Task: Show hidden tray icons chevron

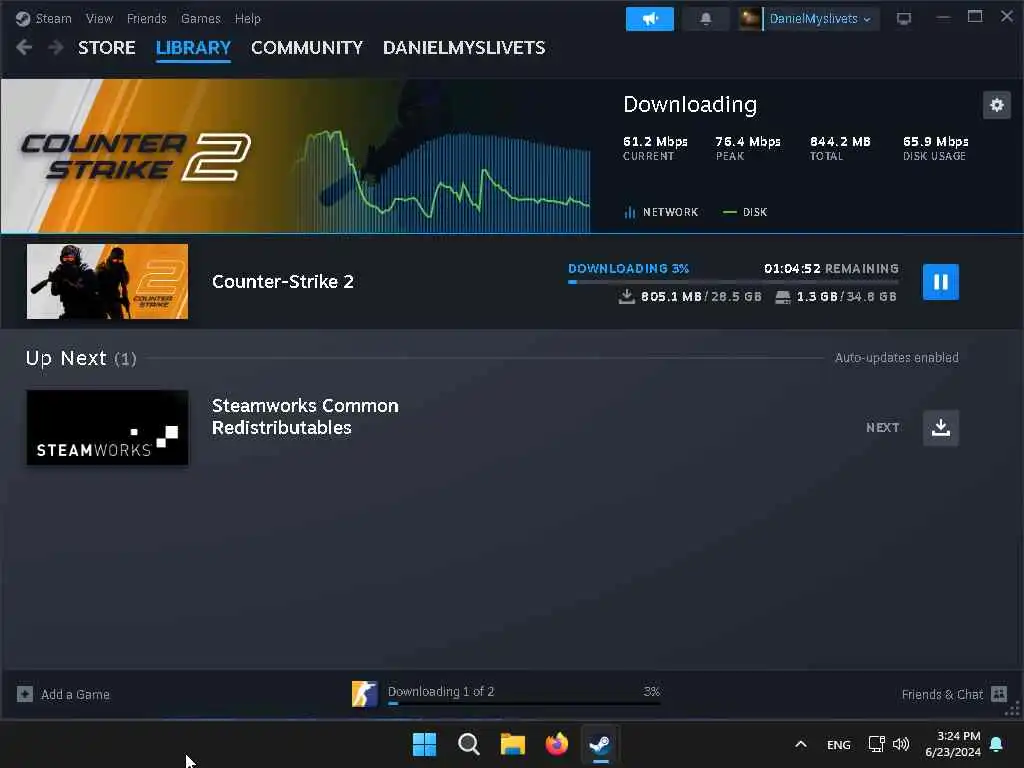Action: click(801, 744)
